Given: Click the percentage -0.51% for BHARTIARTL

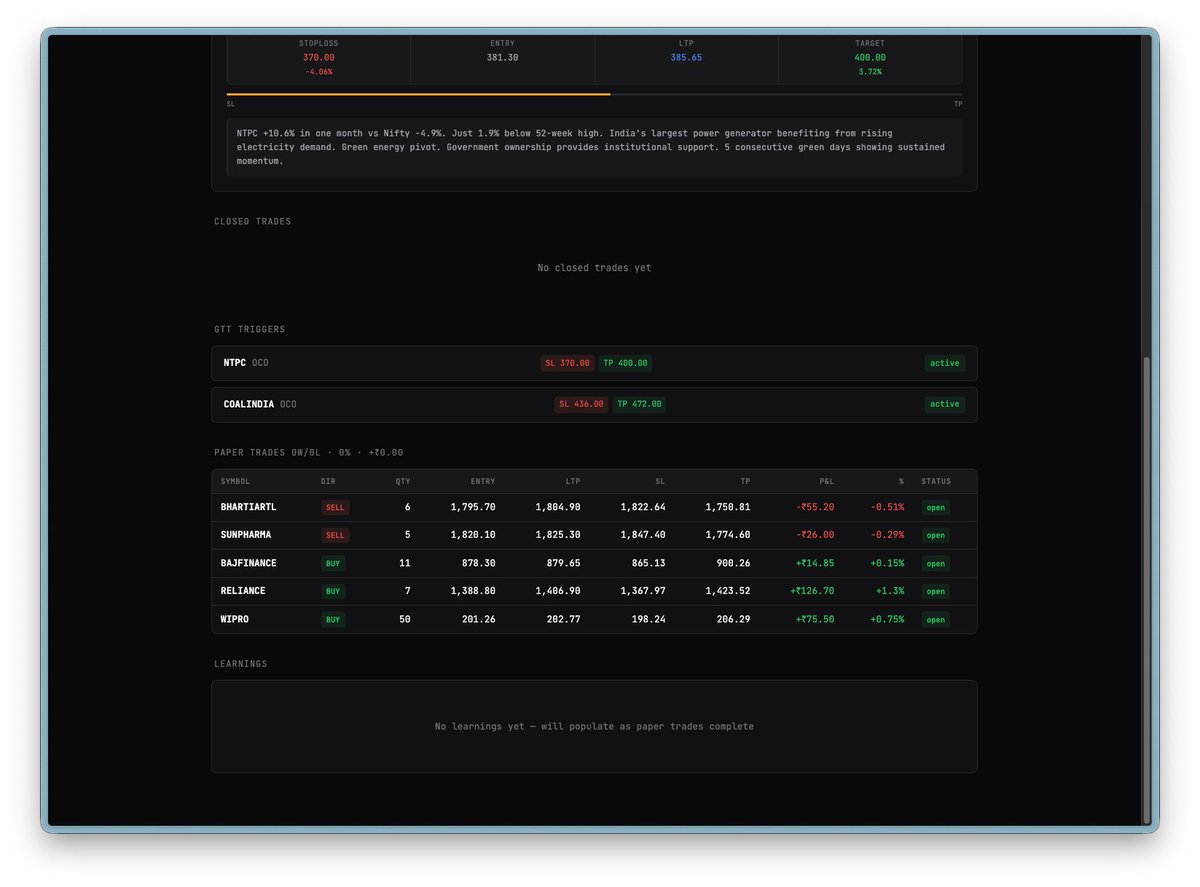Looking at the screenshot, I should [886, 507].
